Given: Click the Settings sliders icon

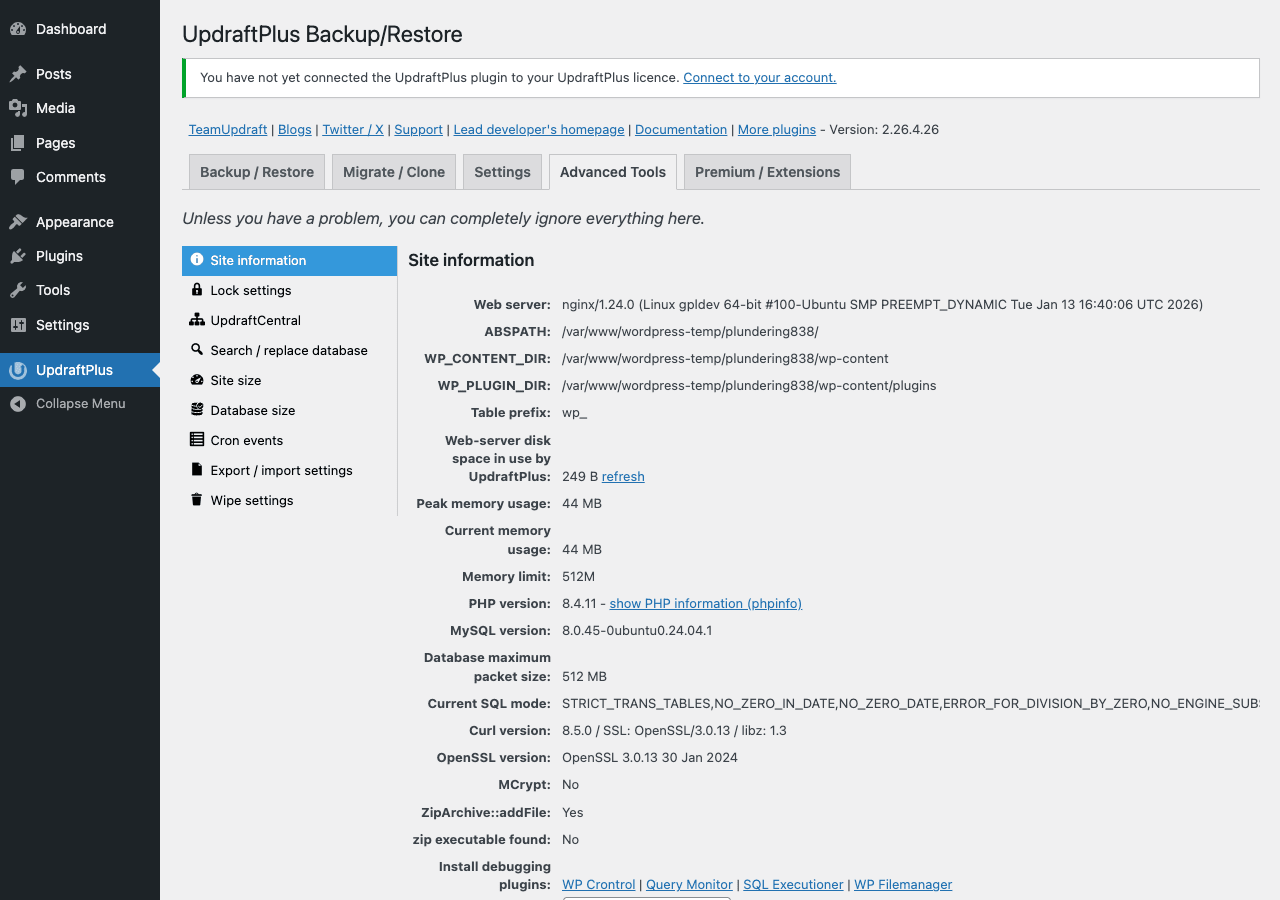Looking at the screenshot, I should [x=18, y=325].
